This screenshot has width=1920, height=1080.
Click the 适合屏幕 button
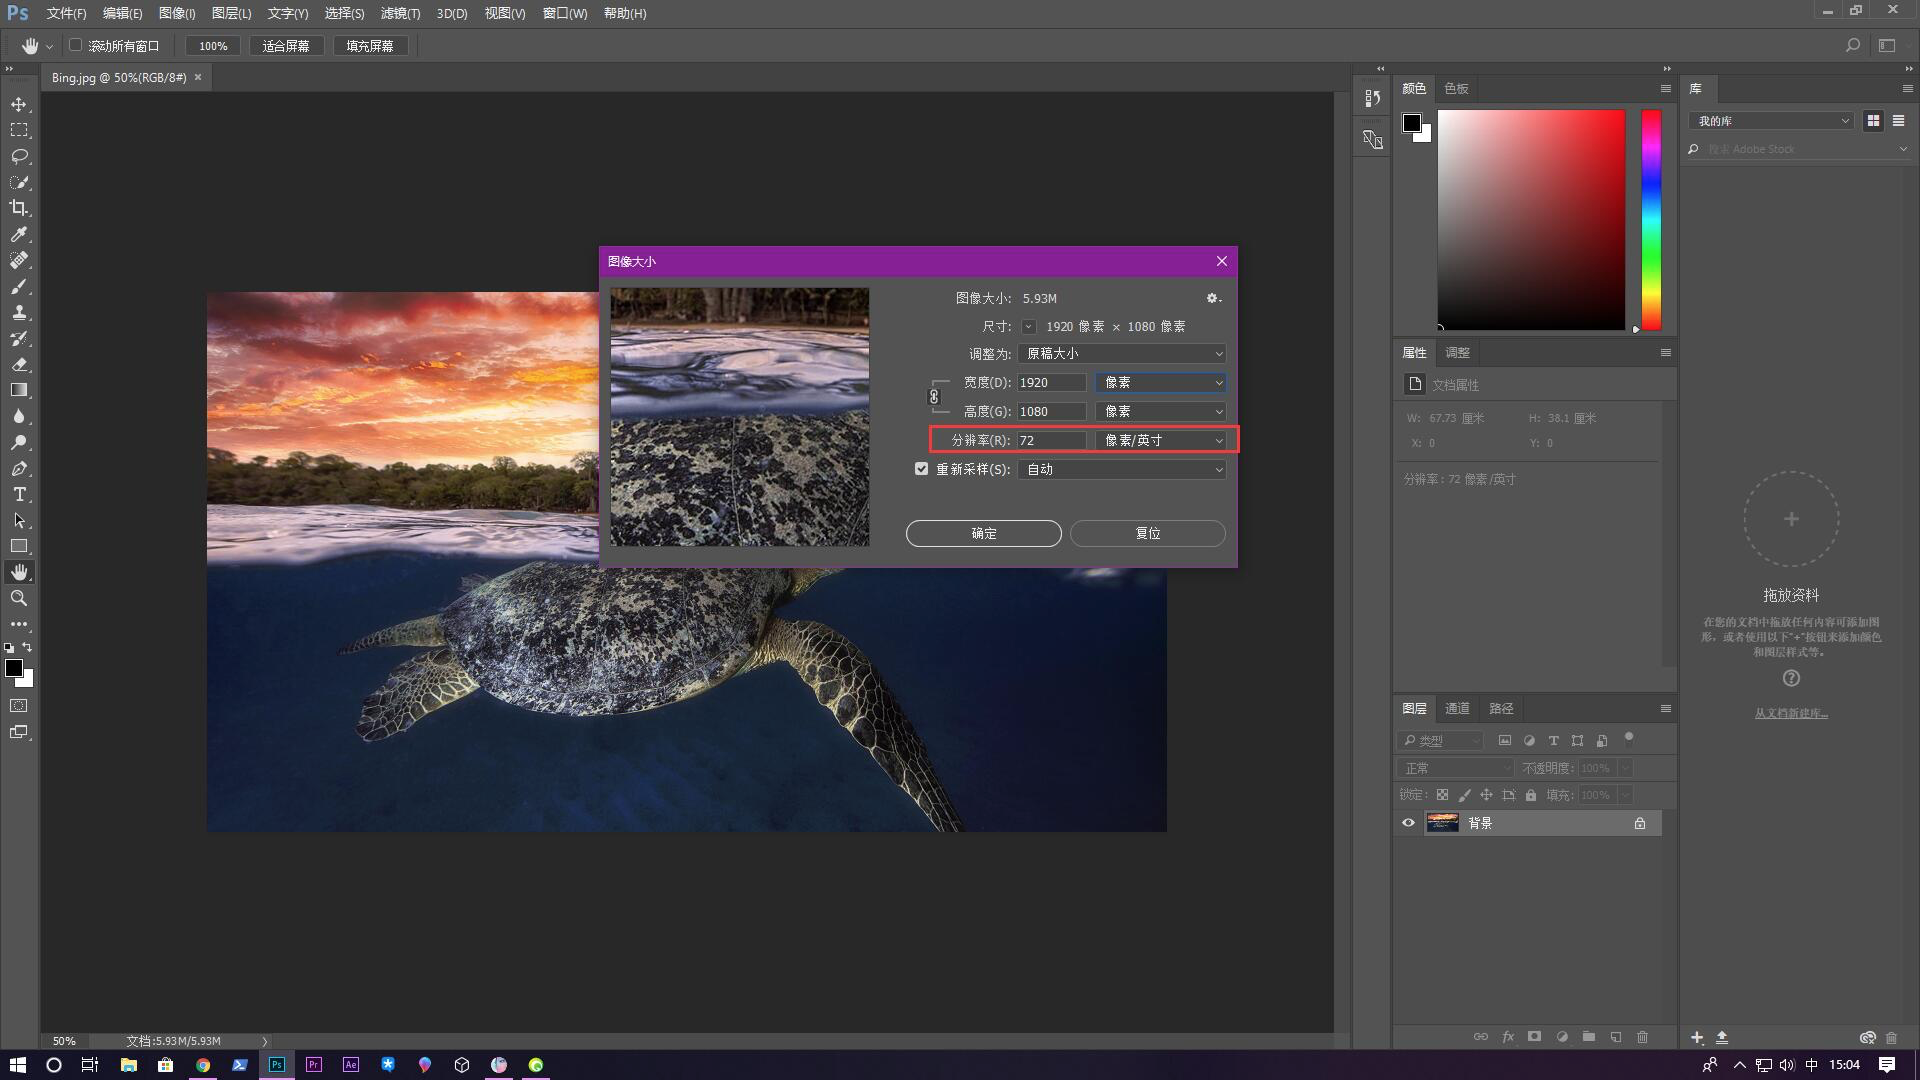[286, 46]
